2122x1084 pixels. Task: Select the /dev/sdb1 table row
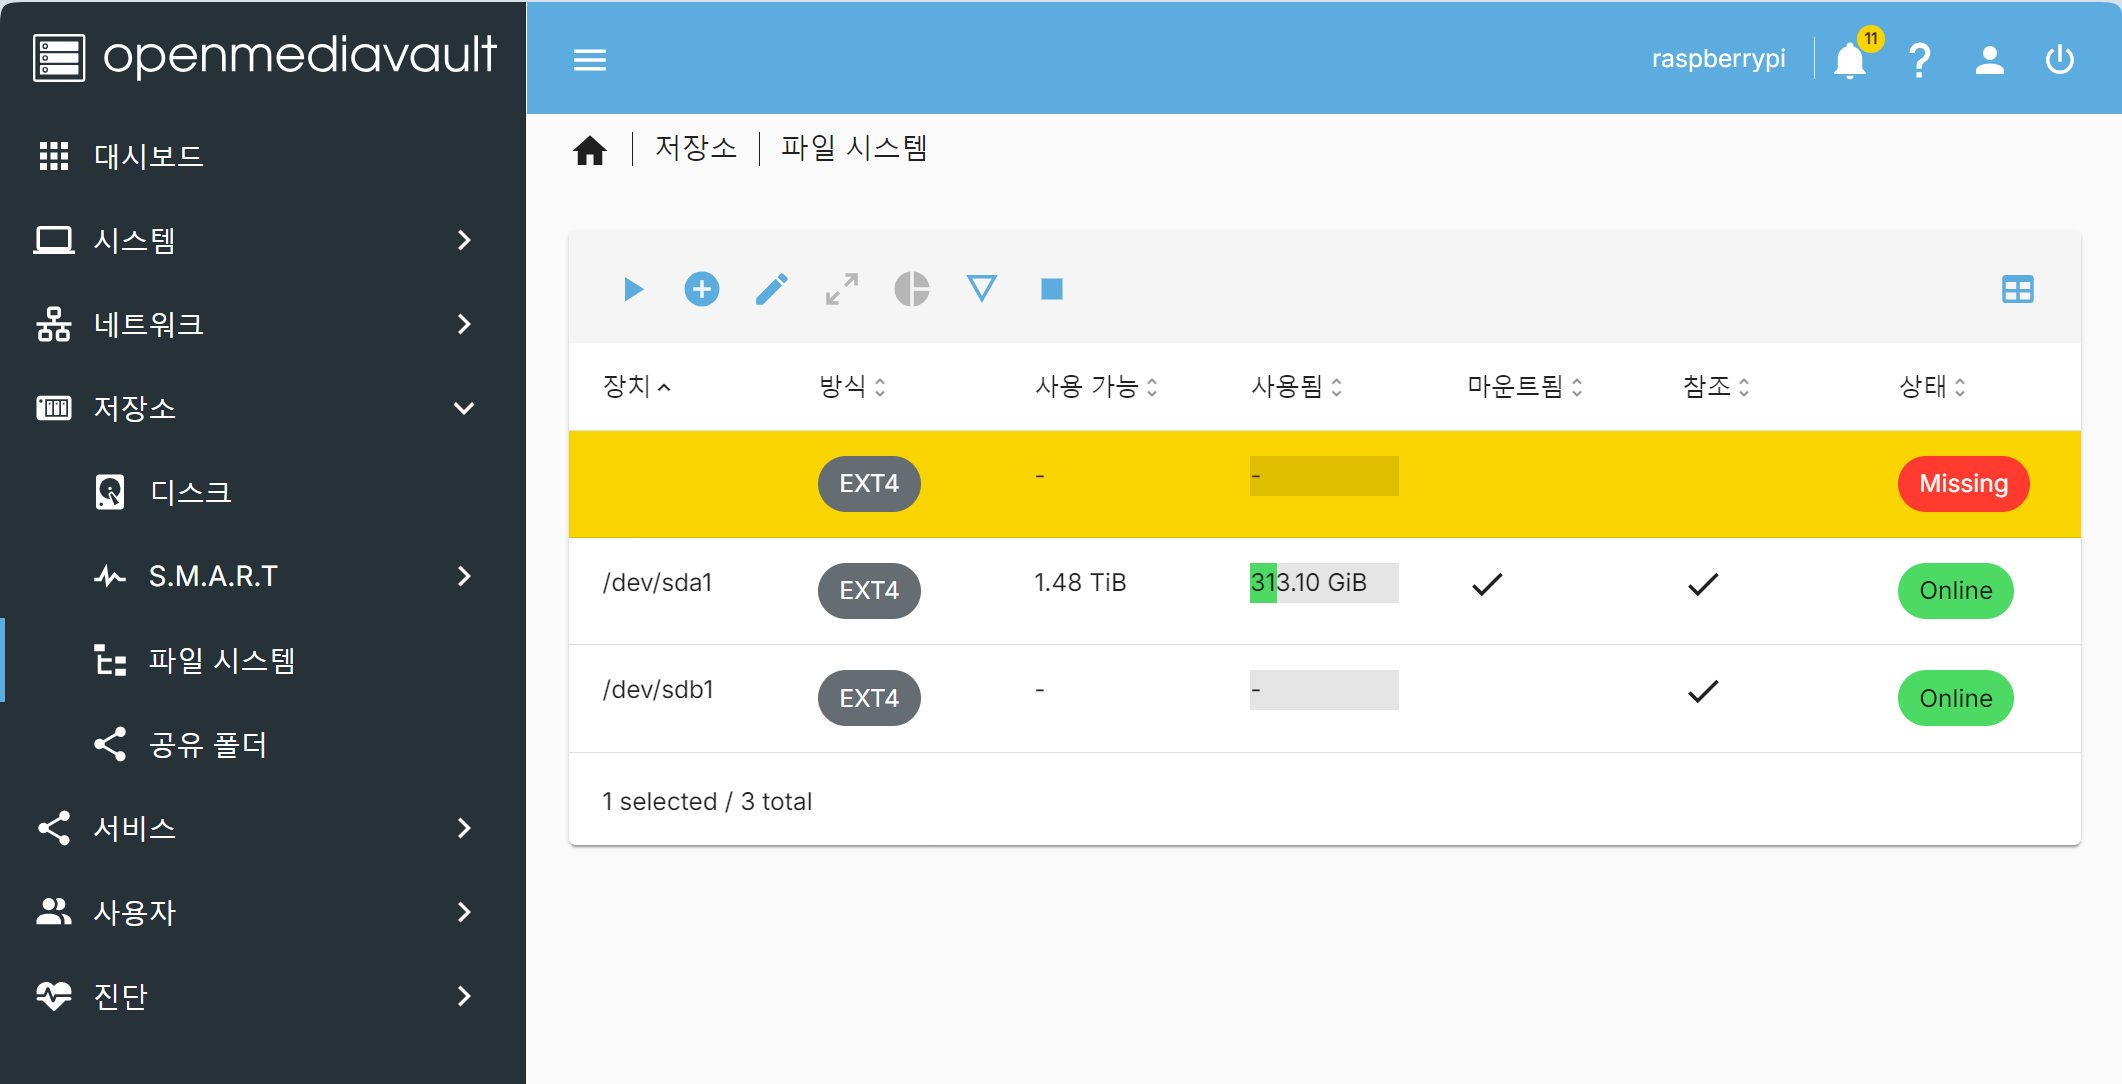tap(658, 690)
